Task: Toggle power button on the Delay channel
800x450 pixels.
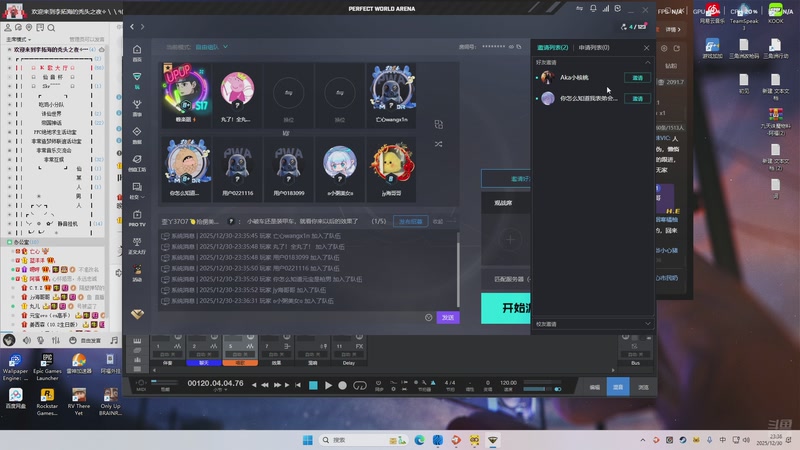Action: 359,337
